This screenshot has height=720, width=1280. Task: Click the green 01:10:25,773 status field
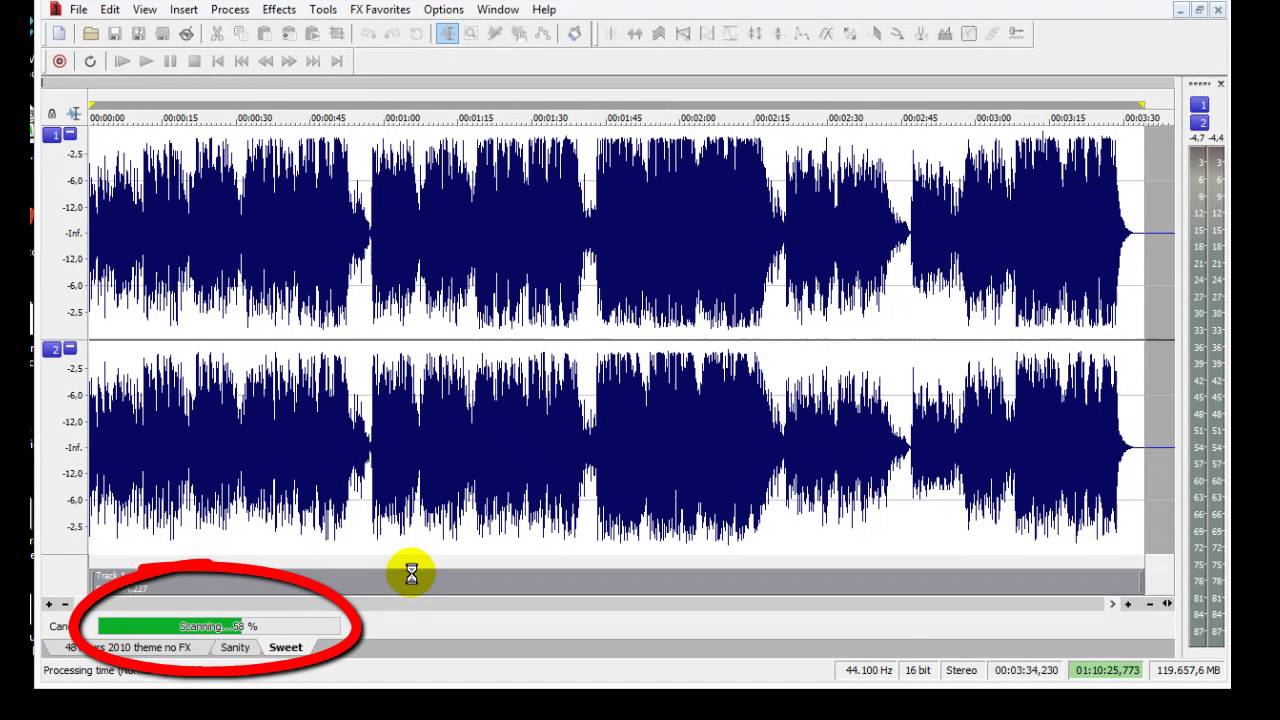click(1107, 670)
